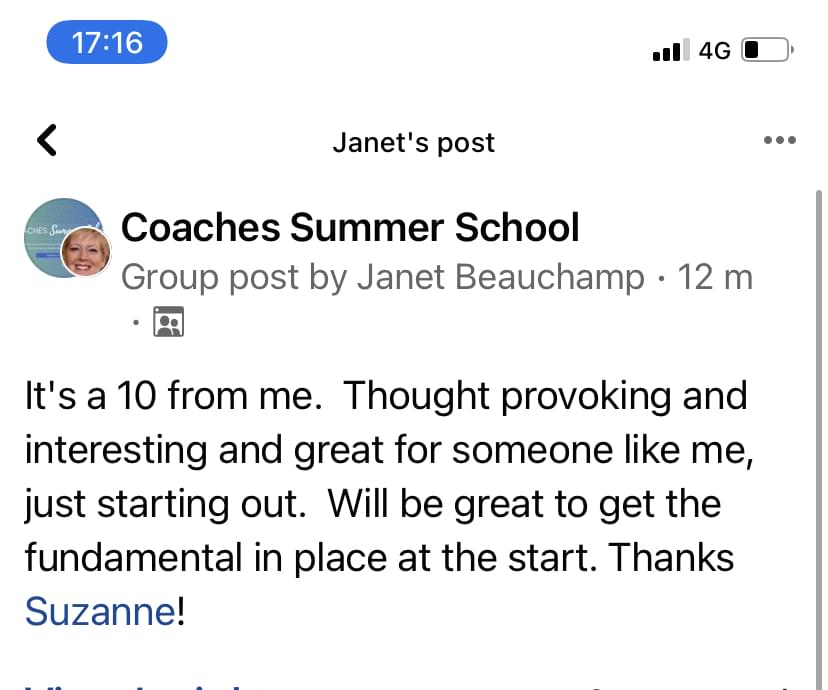Tap the 4G network indicator
The width and height of the screenshot is (828, 690).
click(715, 49)
